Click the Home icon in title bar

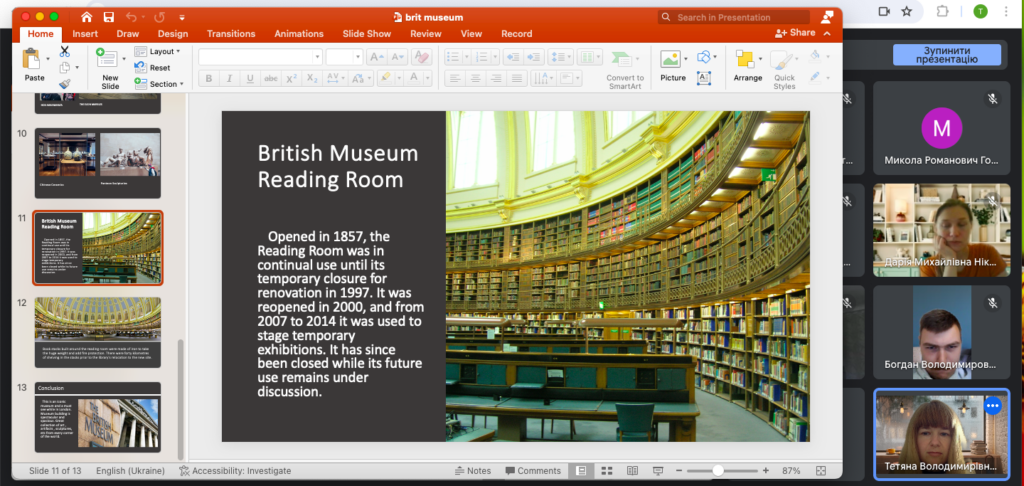[x=86, y=17]
